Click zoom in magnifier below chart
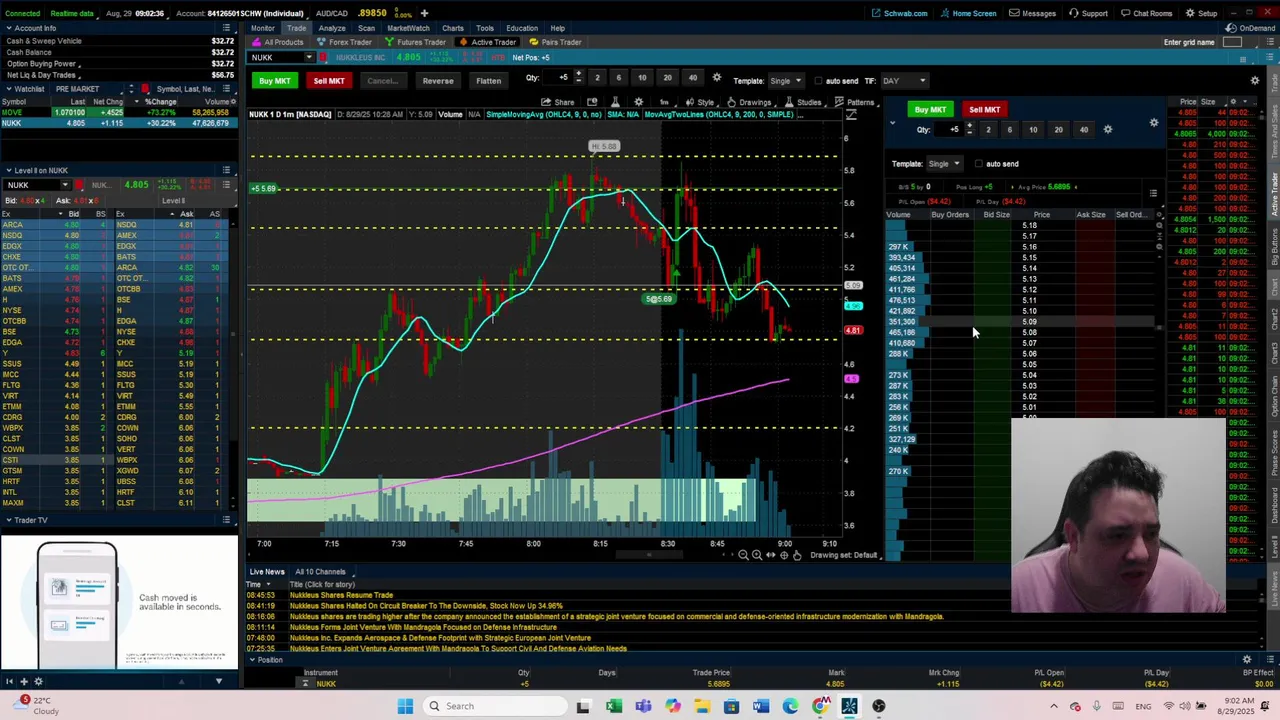The height and width of the screenshot is (720, 1280). (x=757, y=555)
